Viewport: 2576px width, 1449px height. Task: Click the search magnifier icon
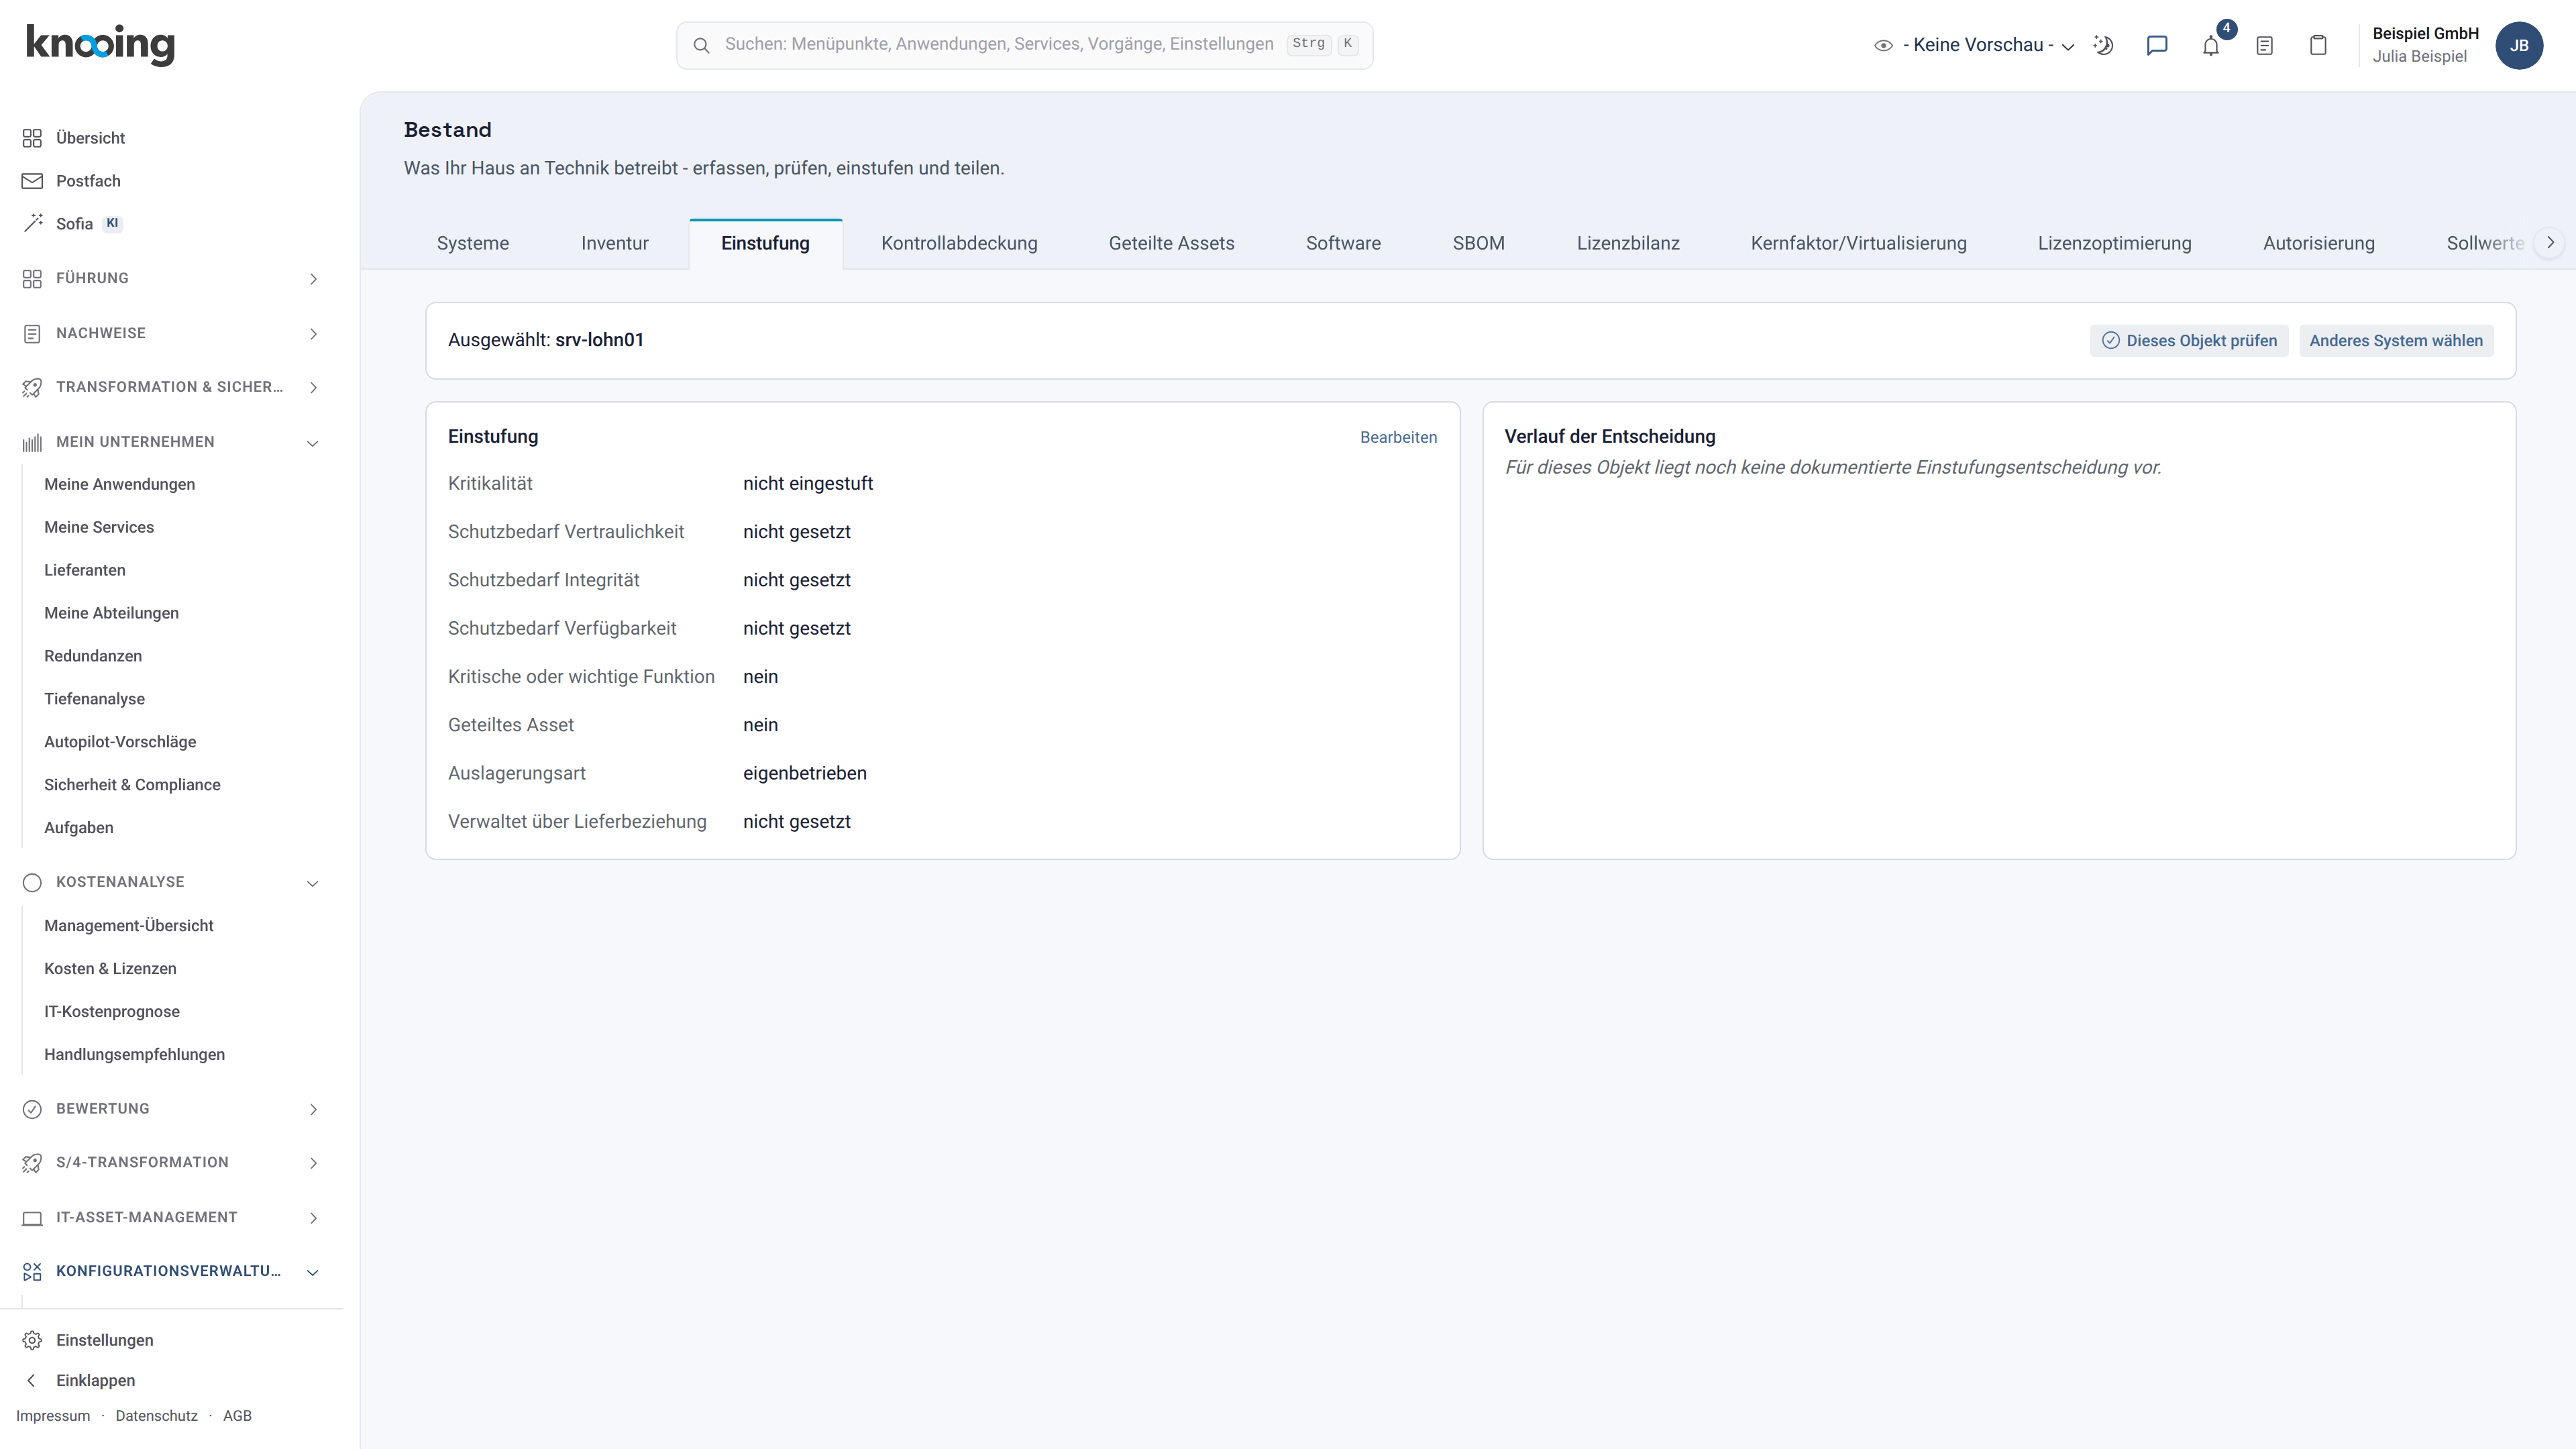[701, 45]
